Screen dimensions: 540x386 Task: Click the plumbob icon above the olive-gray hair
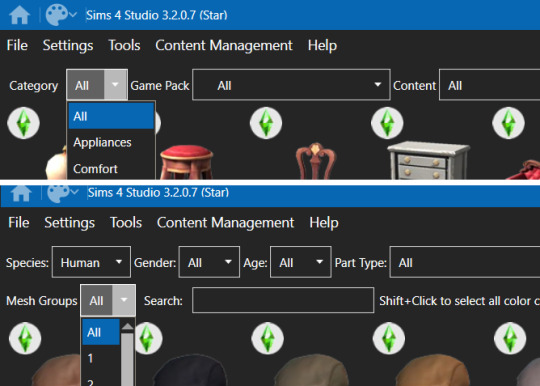(x=268, y=338)
